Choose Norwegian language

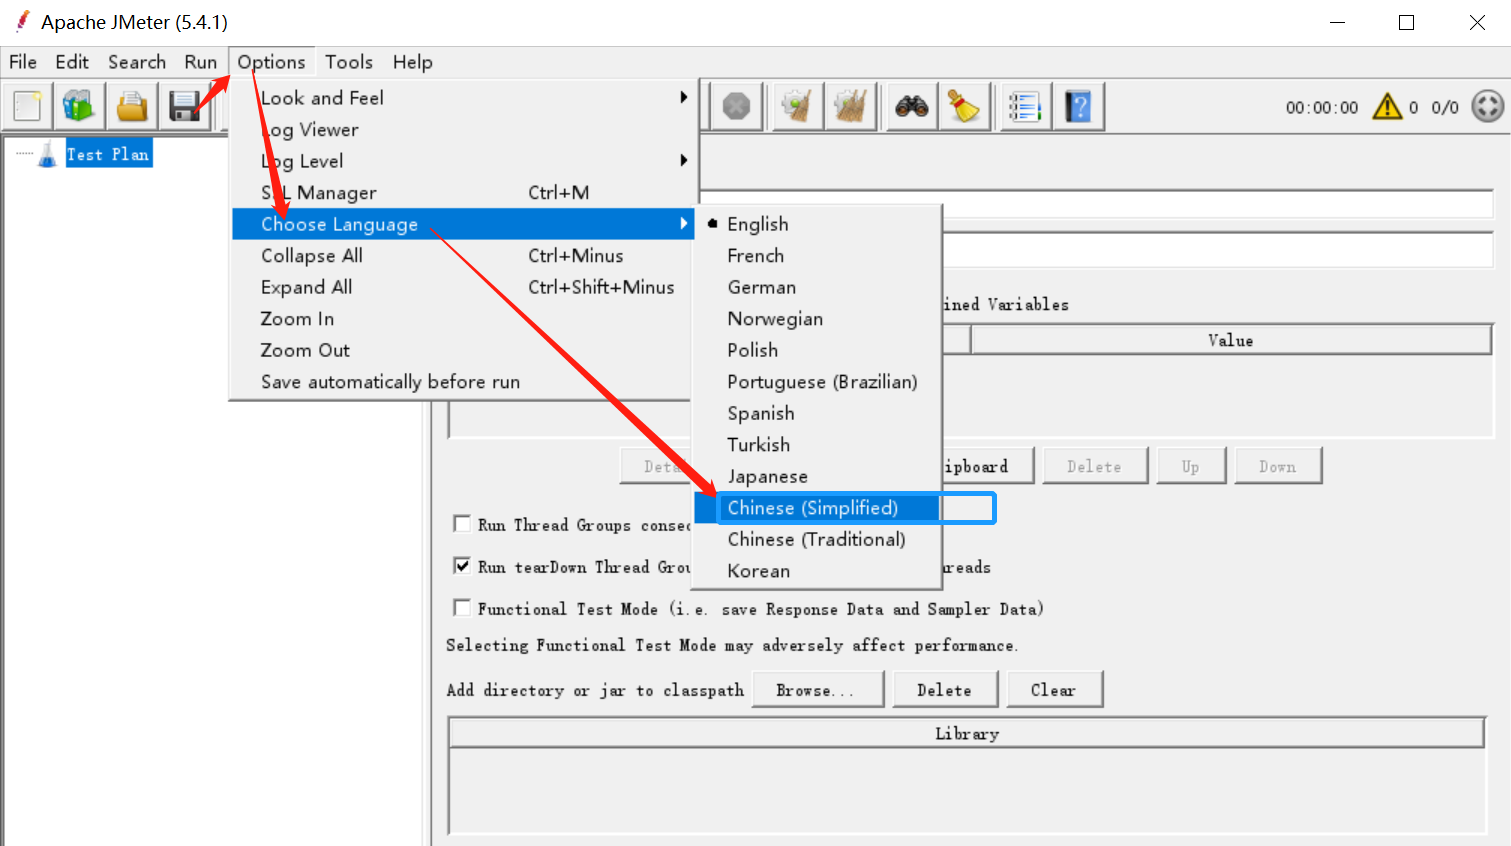point(818,319)
